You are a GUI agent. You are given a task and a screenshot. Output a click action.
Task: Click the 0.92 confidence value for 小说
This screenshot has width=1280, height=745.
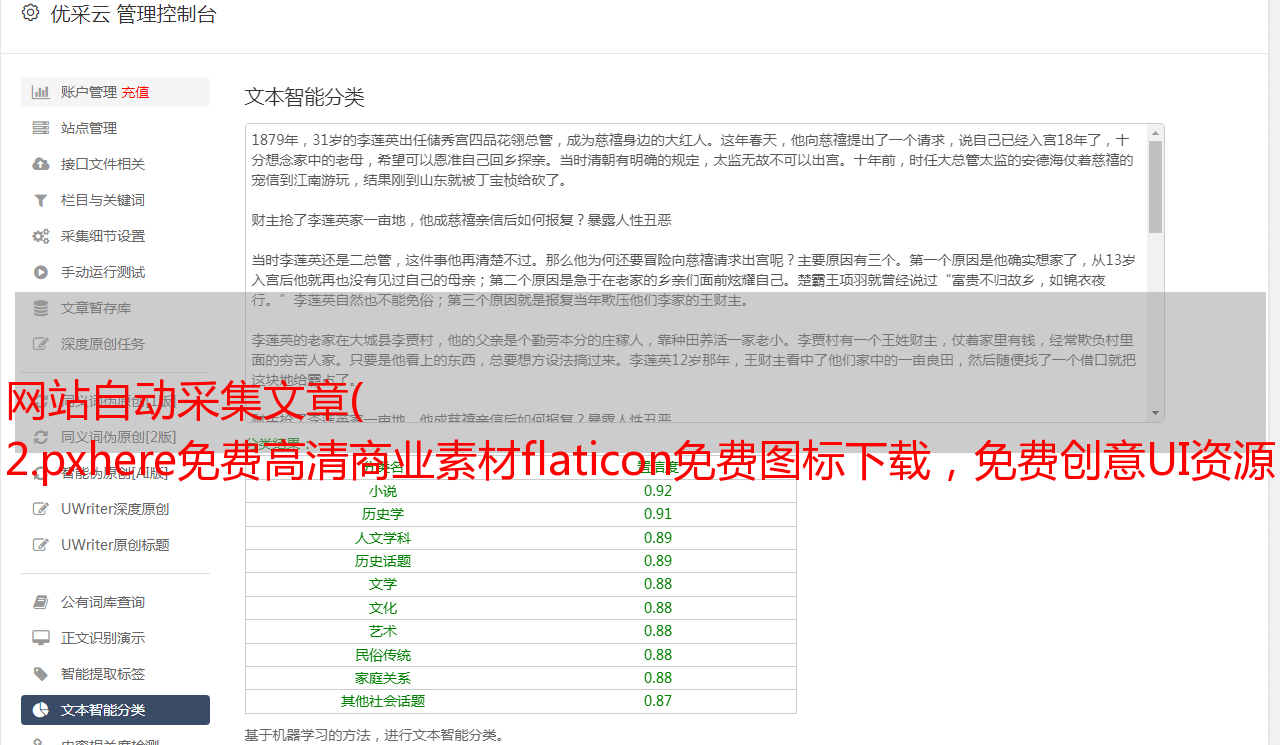[658, 491]
